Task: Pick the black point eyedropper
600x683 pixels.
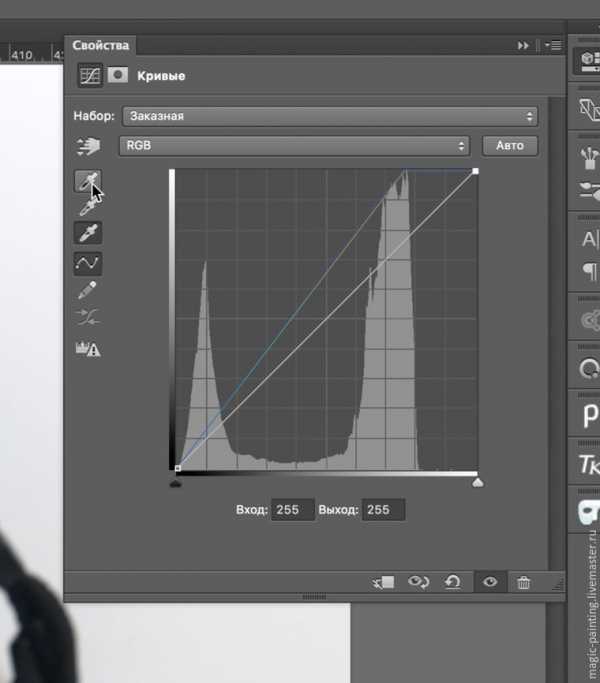Action: (88, 180)
